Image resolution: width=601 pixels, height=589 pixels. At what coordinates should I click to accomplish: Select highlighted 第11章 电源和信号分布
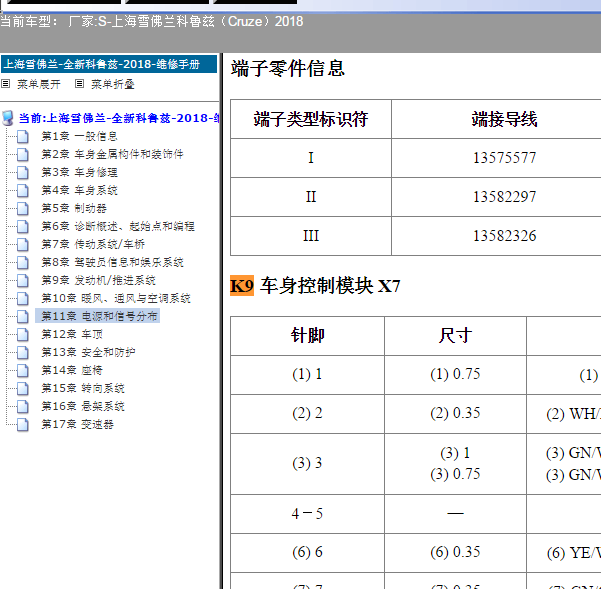(x=99, y=317)
